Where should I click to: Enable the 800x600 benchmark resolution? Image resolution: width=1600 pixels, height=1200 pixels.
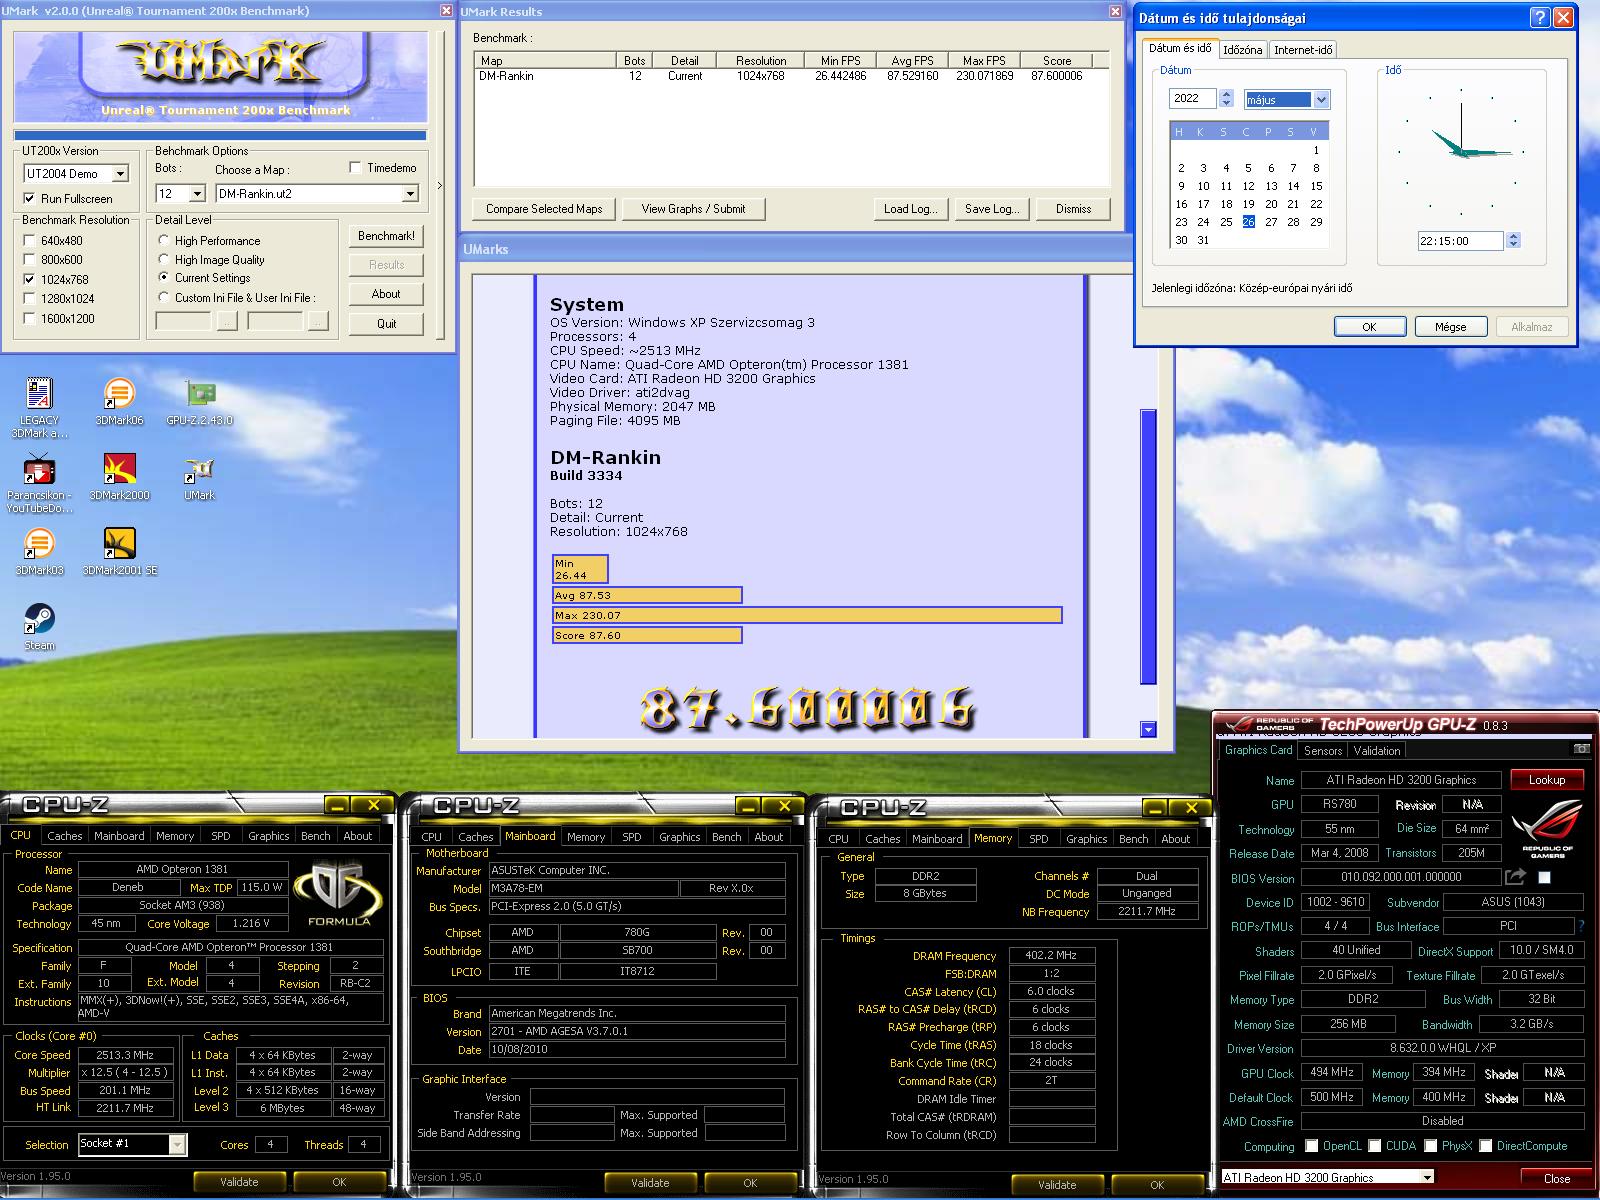point(29,259)
